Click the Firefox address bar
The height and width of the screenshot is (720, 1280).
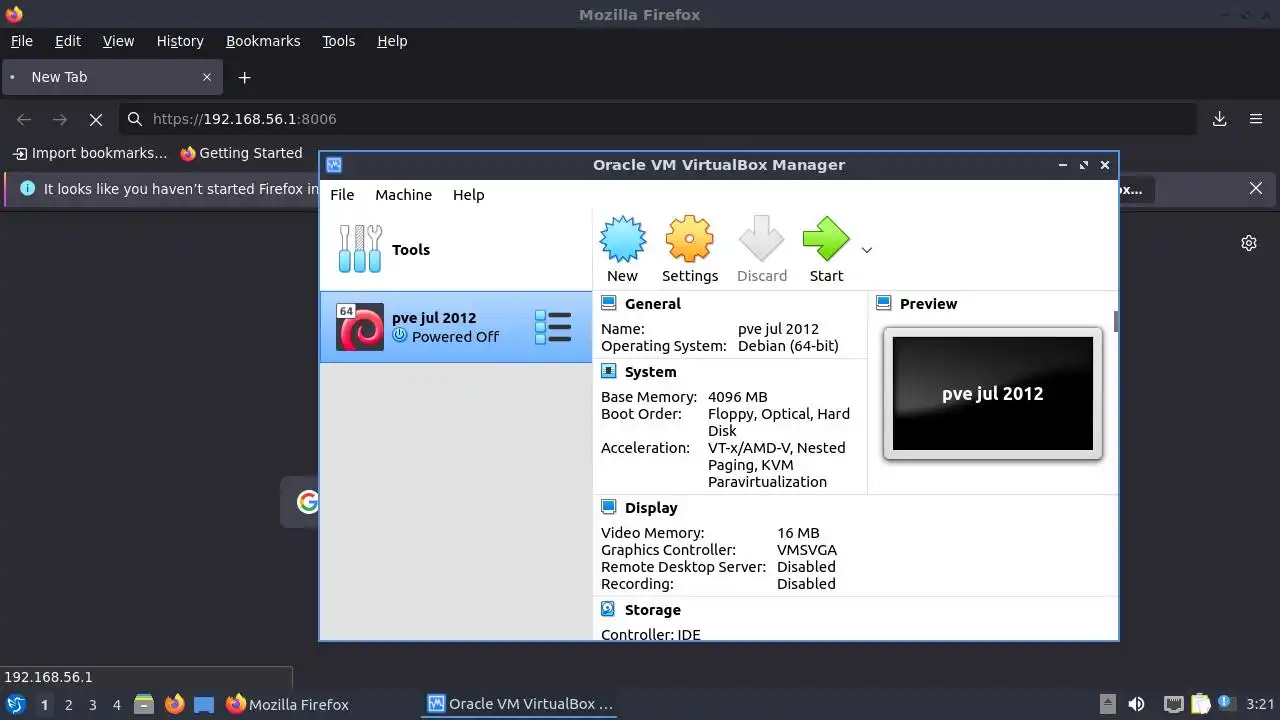pos(657,119)
